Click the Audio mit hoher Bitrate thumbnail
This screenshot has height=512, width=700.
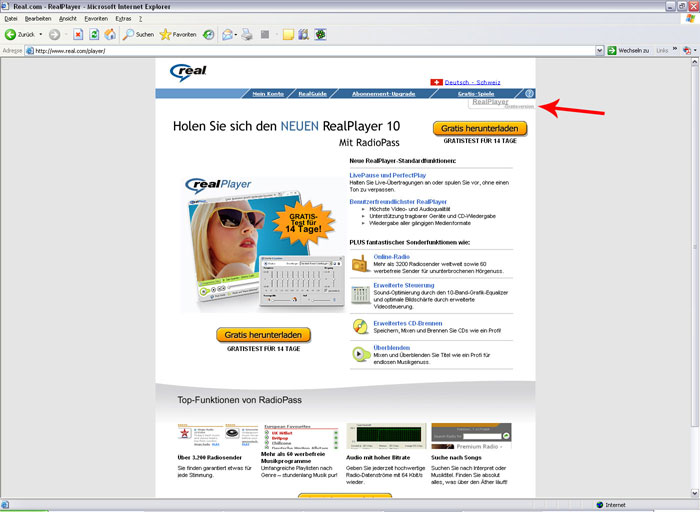[x=386, y=436]
